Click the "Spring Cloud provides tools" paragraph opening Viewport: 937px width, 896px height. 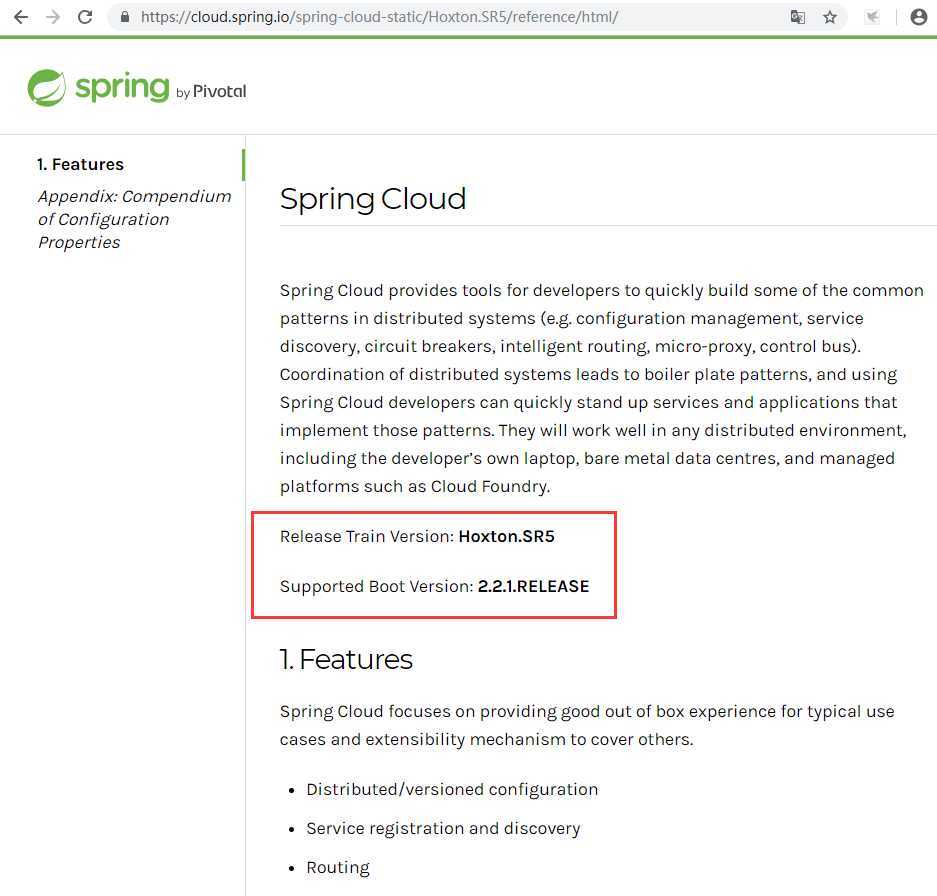tap(391, 290)
